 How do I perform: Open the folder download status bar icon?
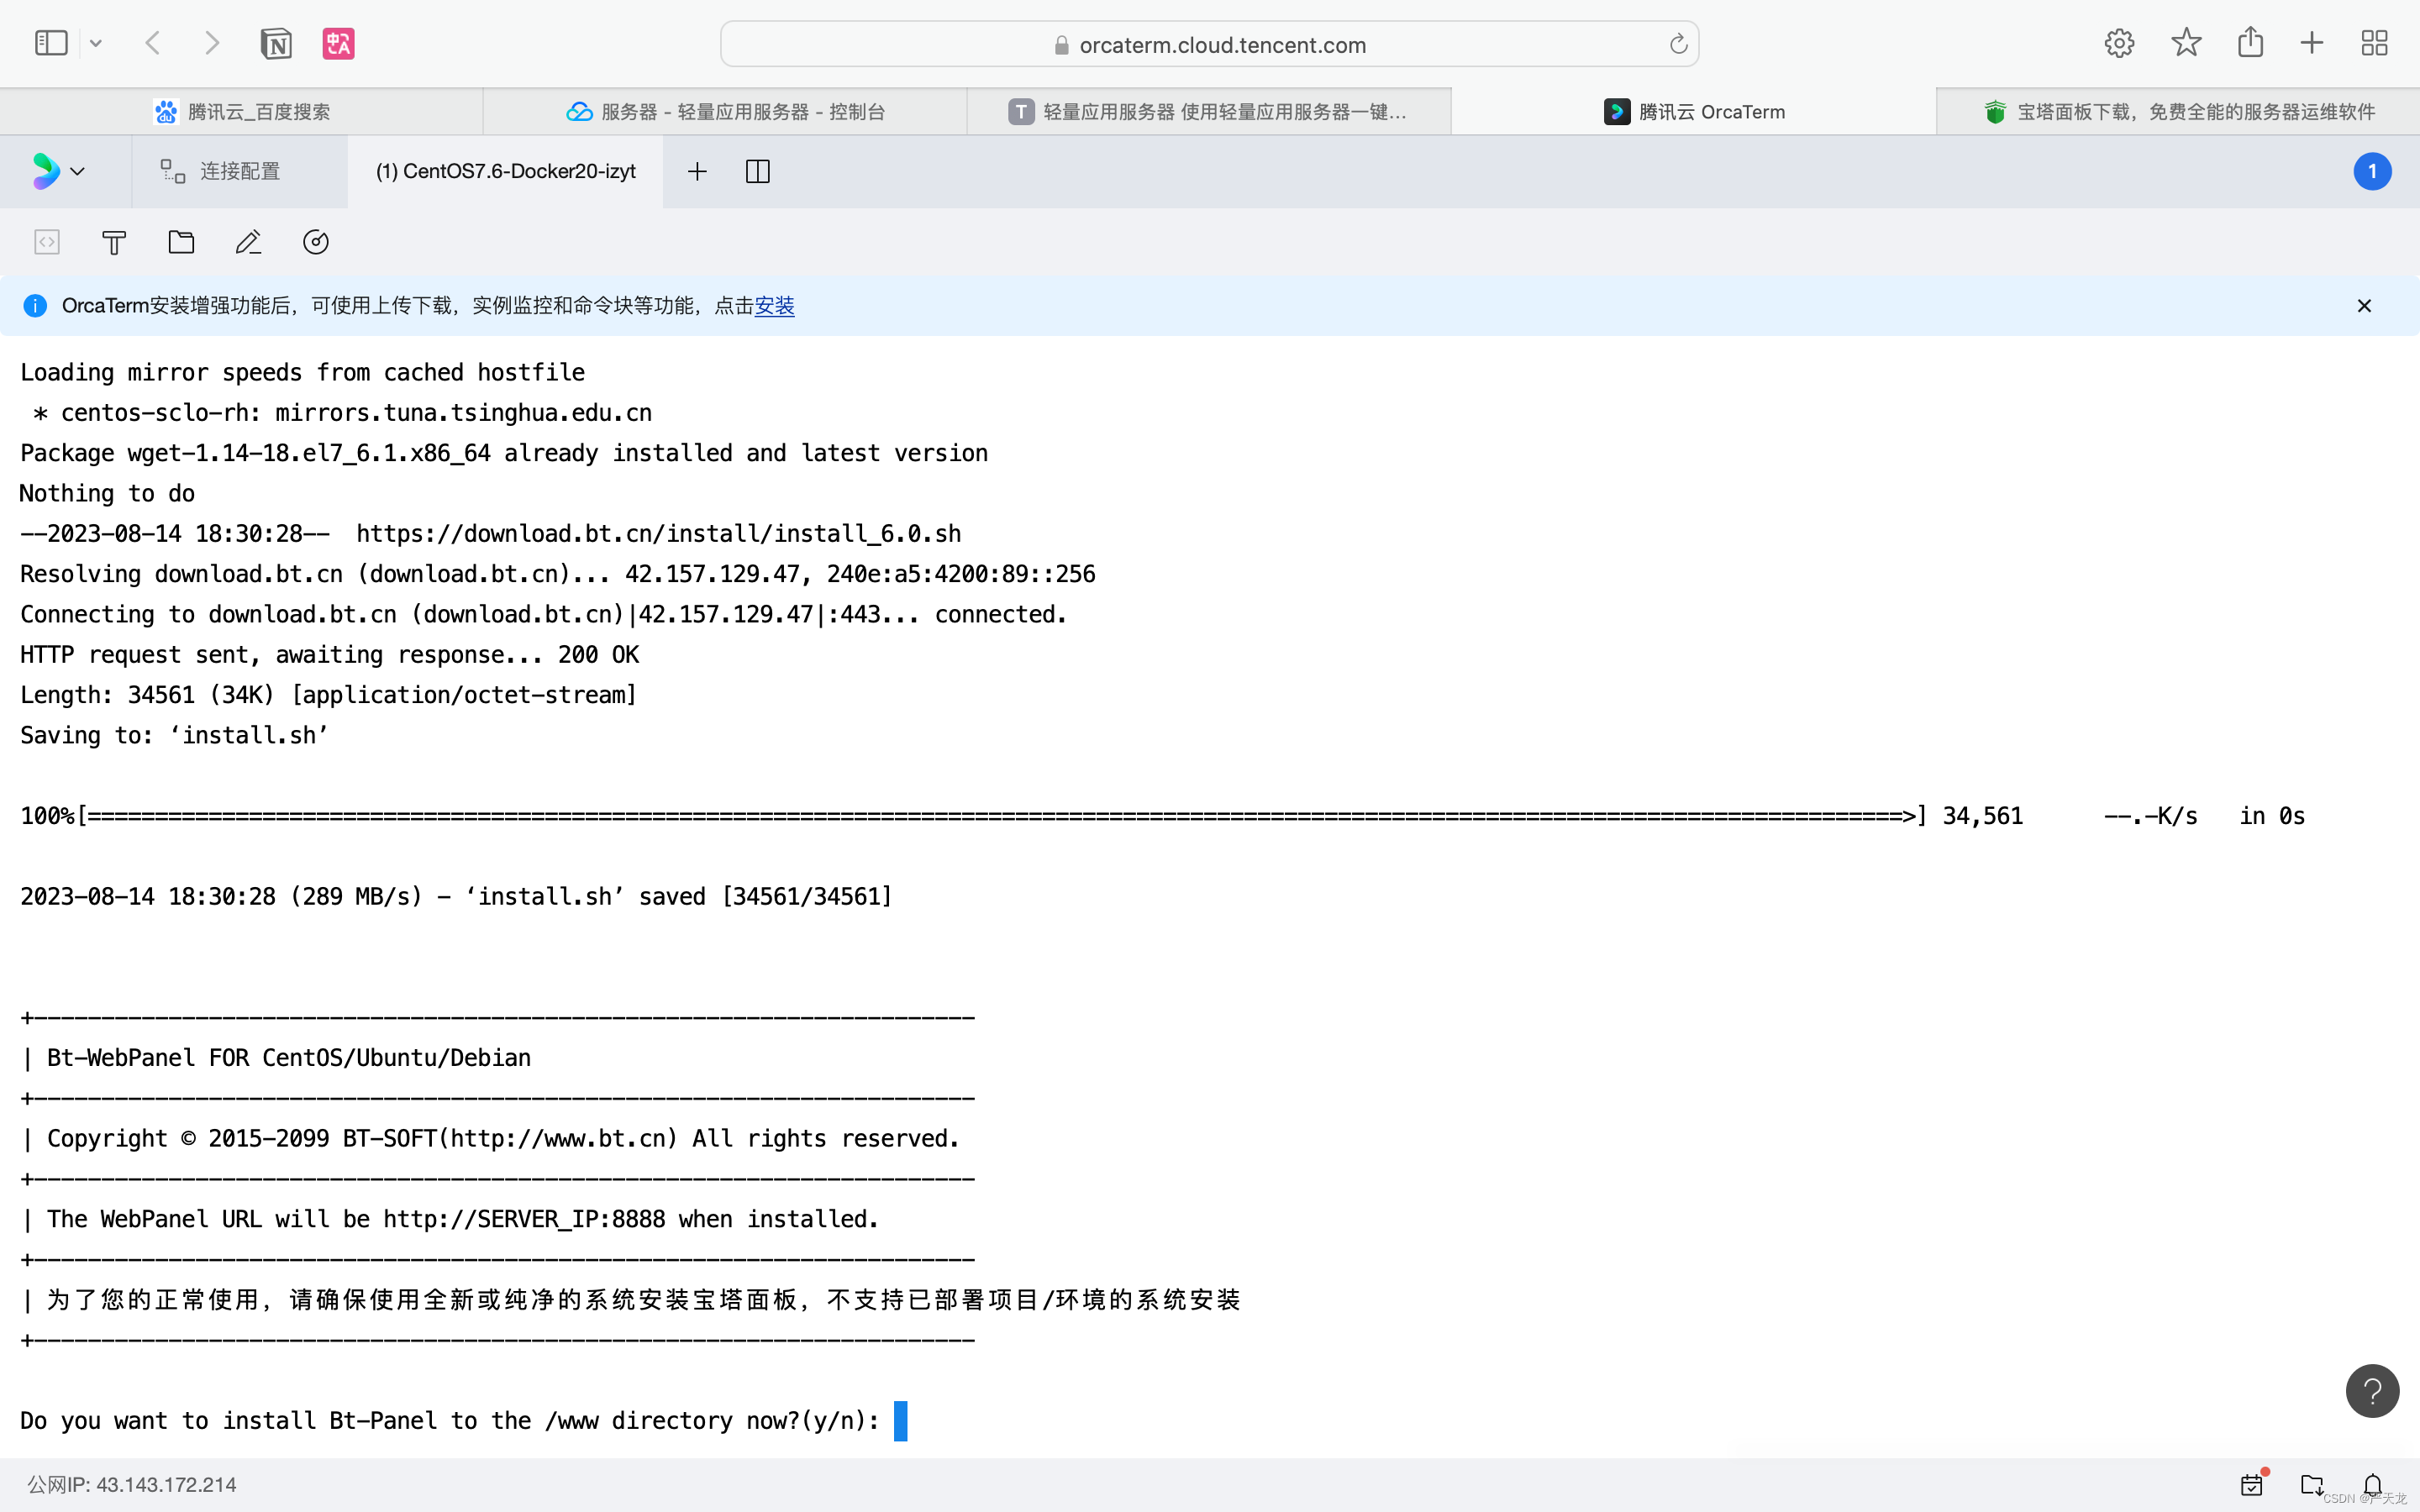pos(2311,1484)
